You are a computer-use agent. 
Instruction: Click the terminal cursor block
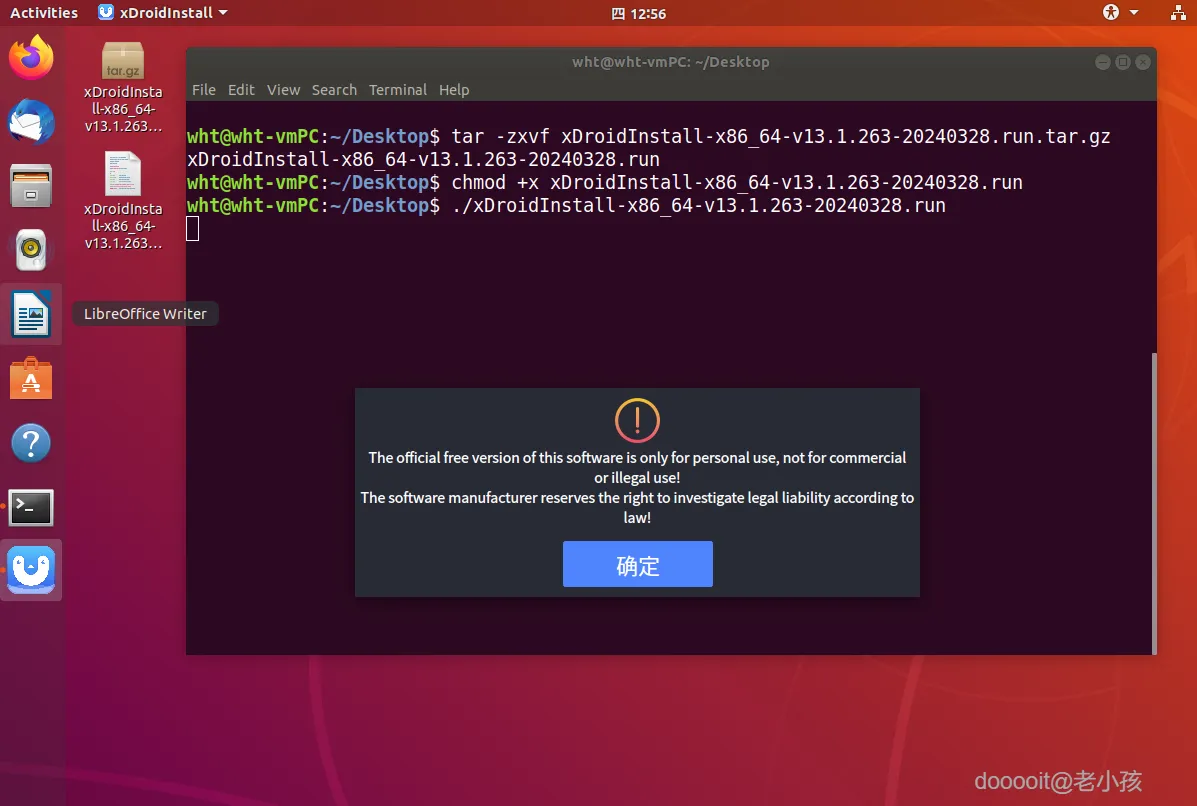tap(192, 228)
